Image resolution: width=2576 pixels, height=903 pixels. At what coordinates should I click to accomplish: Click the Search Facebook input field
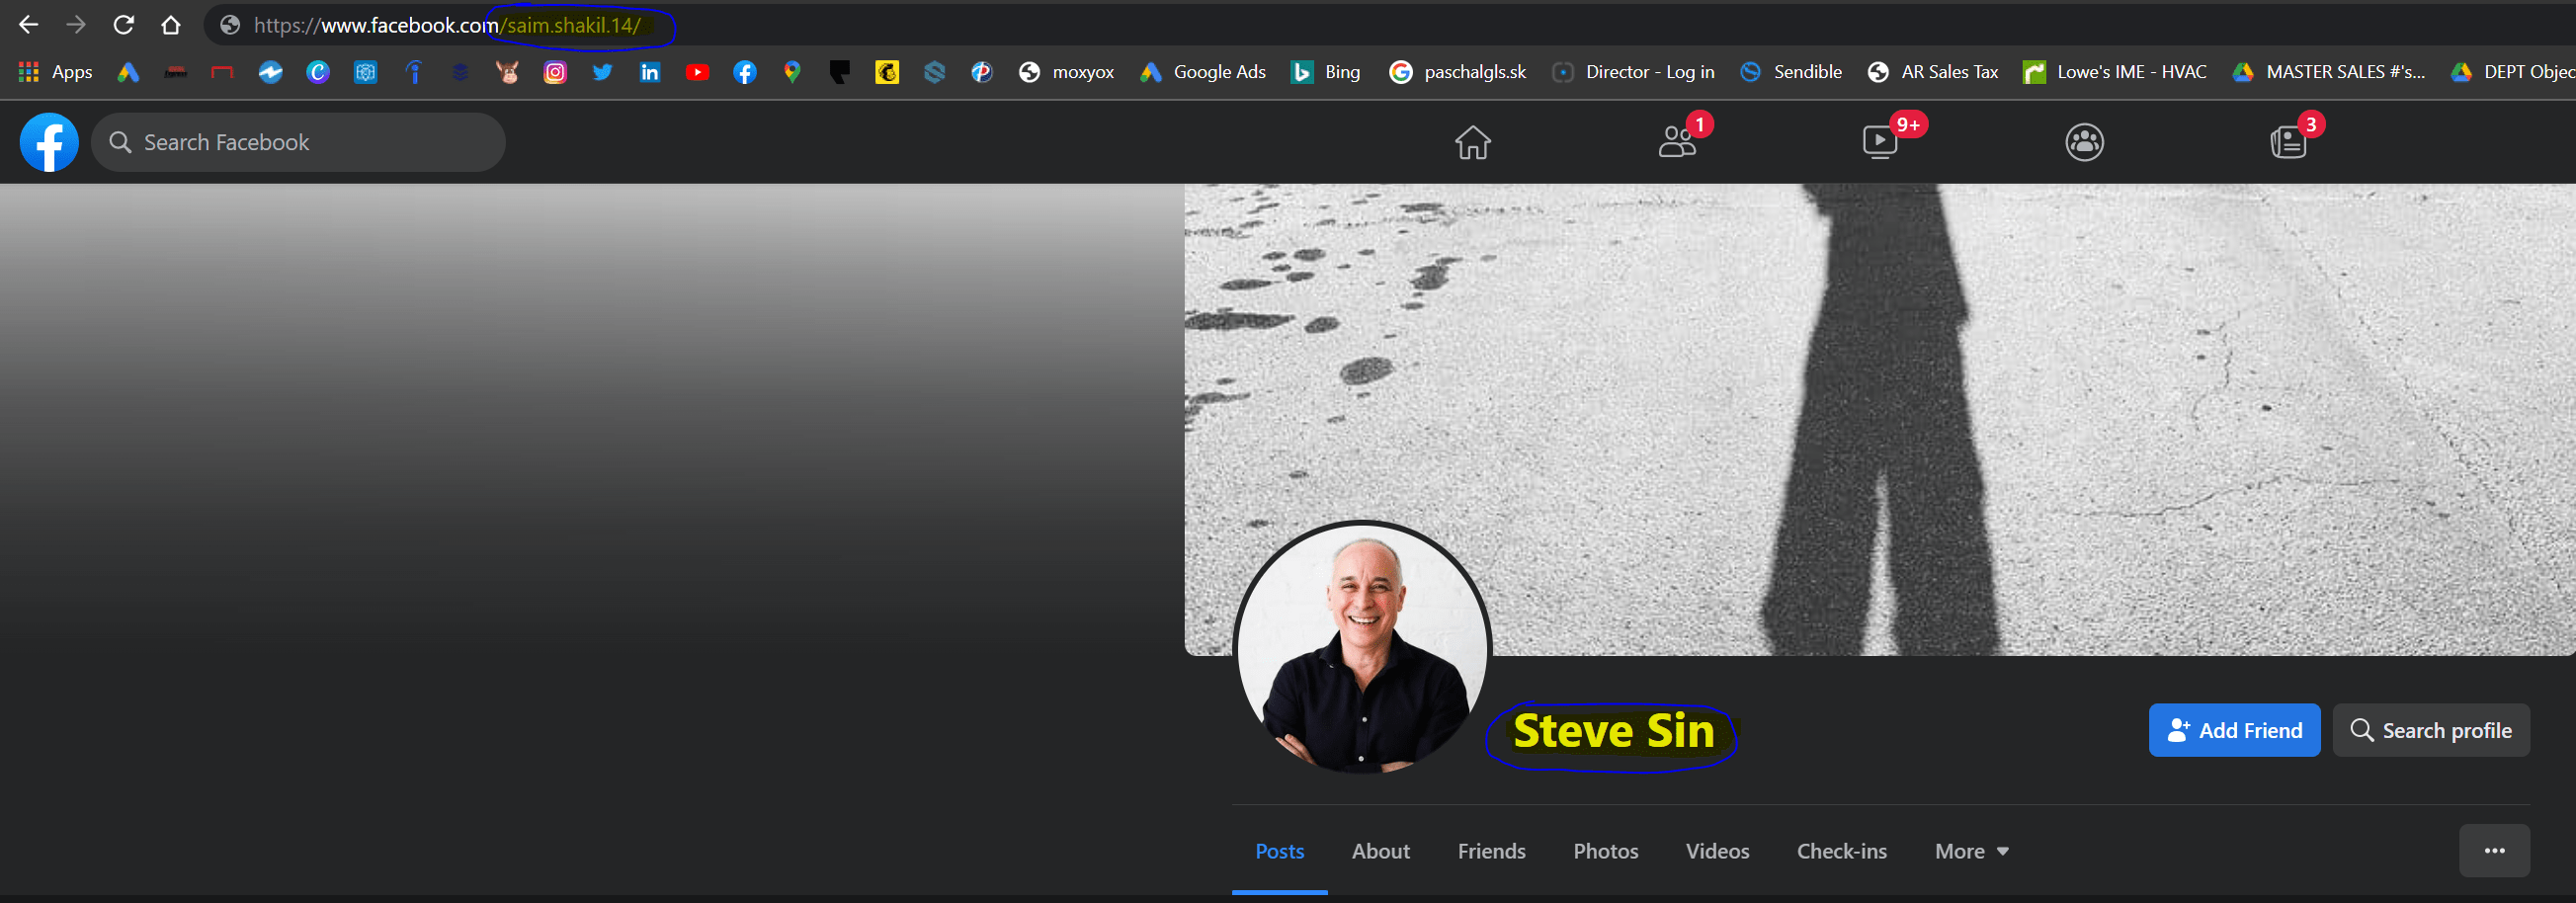[x=300, y=142]
